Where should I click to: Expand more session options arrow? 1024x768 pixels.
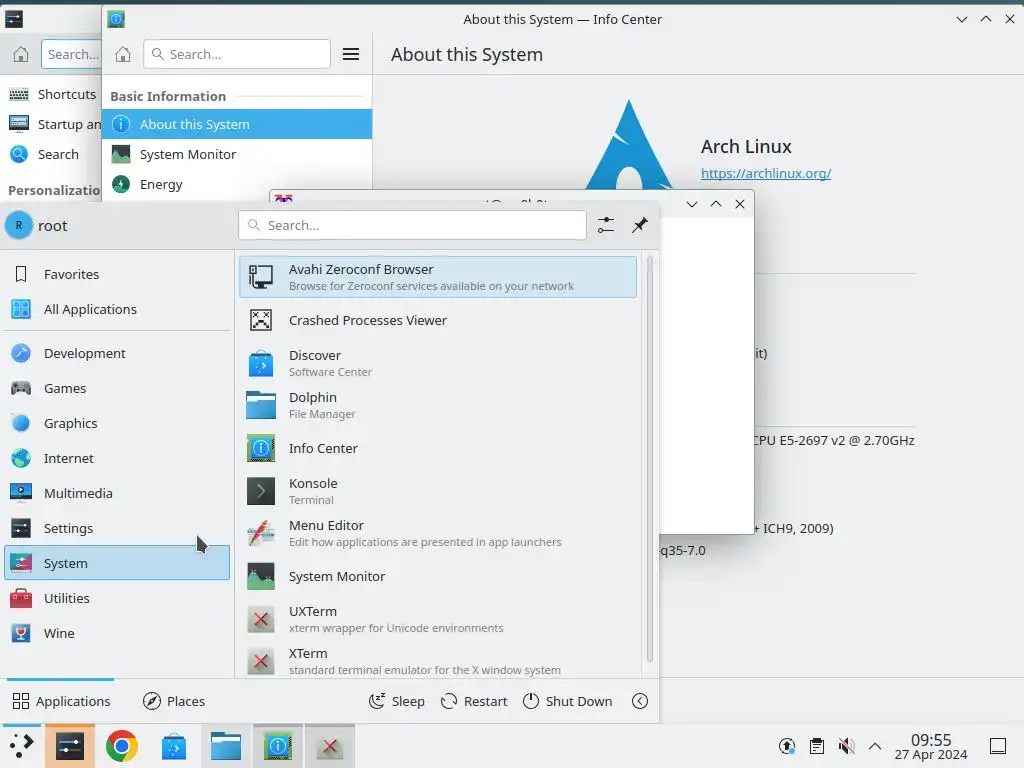click(x=640, y=701)
